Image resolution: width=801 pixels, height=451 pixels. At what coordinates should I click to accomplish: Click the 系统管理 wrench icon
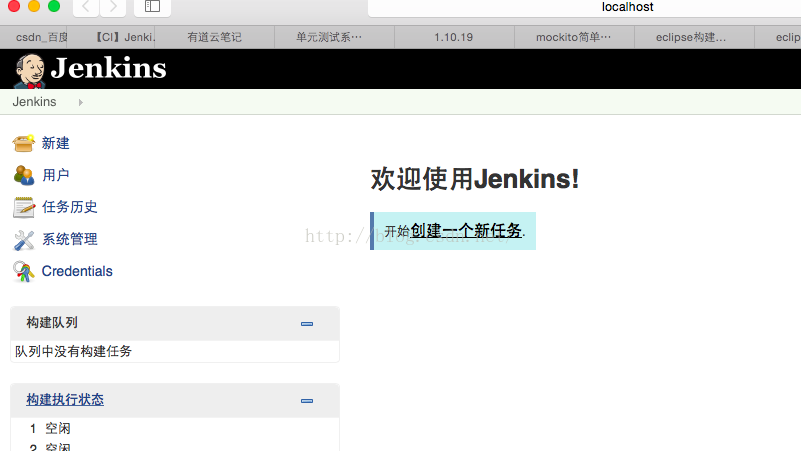coord(23,240)
